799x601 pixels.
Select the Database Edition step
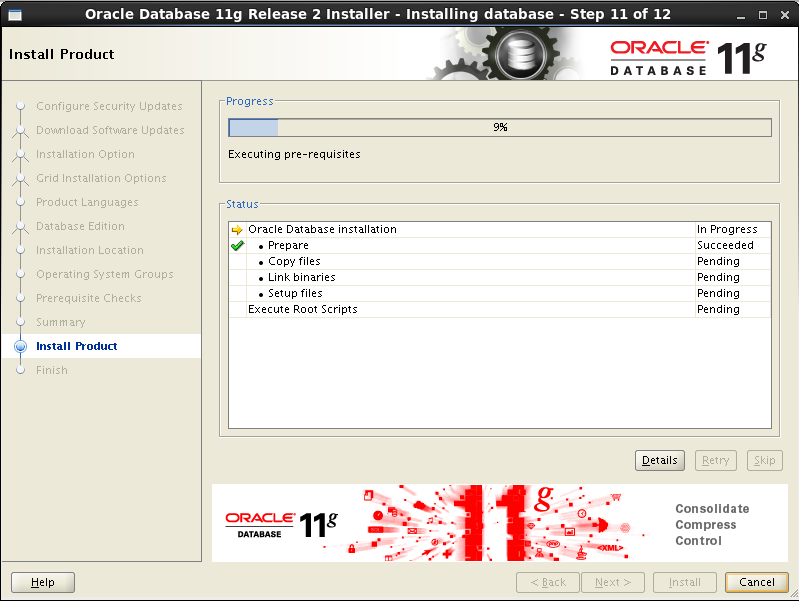(x=80, y=226)
